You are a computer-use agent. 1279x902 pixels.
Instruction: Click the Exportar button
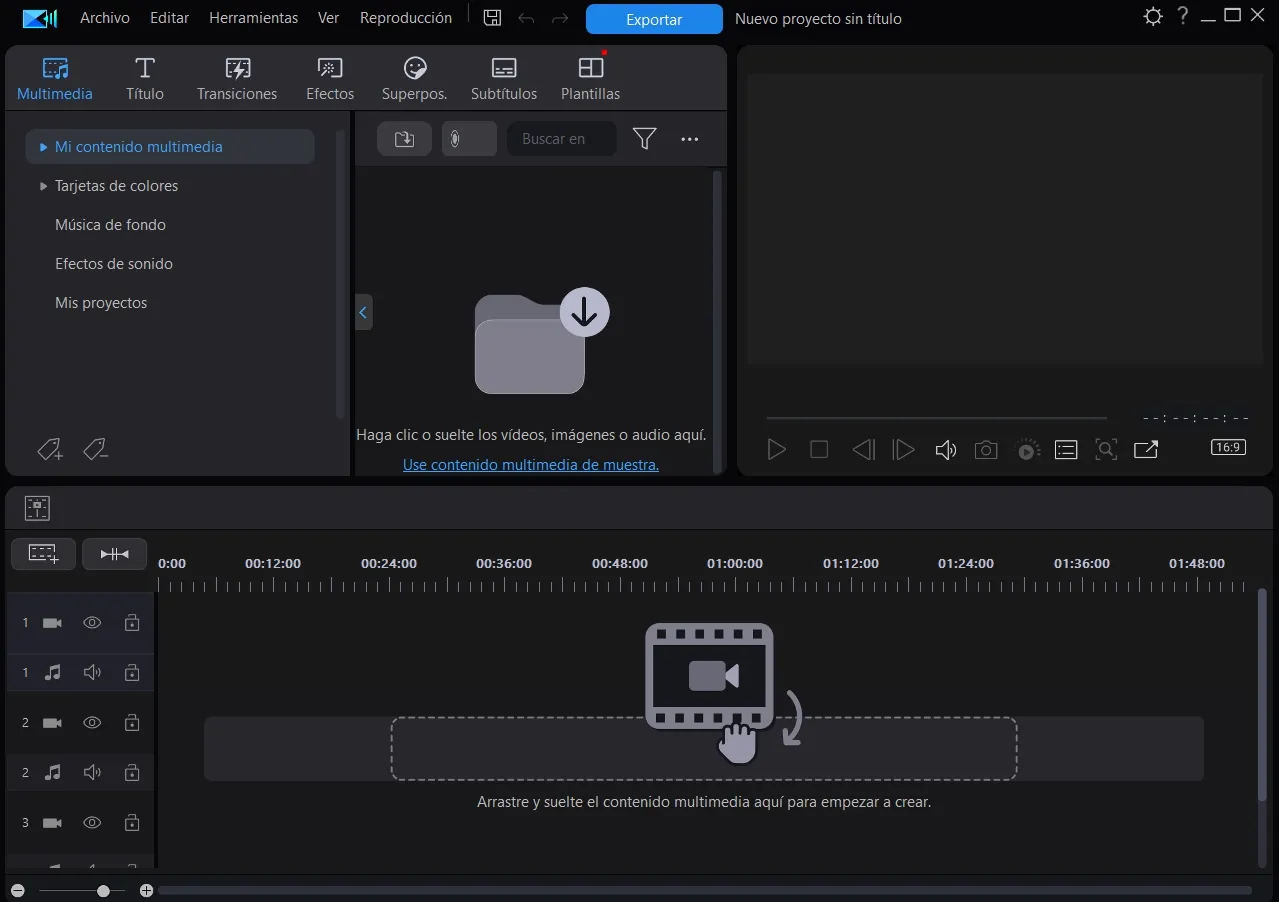(654, 19)
